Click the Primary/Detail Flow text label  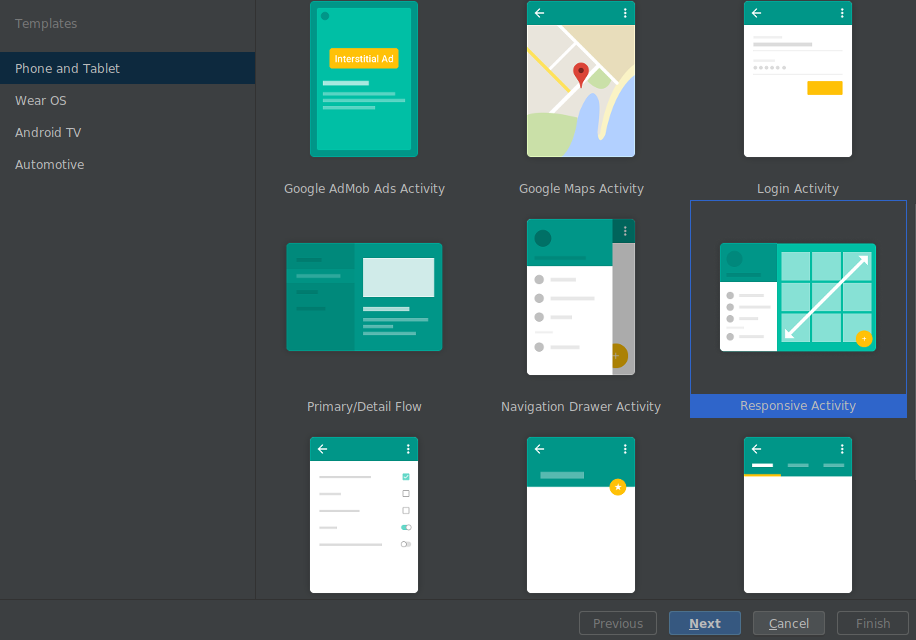tap(364, 406)
